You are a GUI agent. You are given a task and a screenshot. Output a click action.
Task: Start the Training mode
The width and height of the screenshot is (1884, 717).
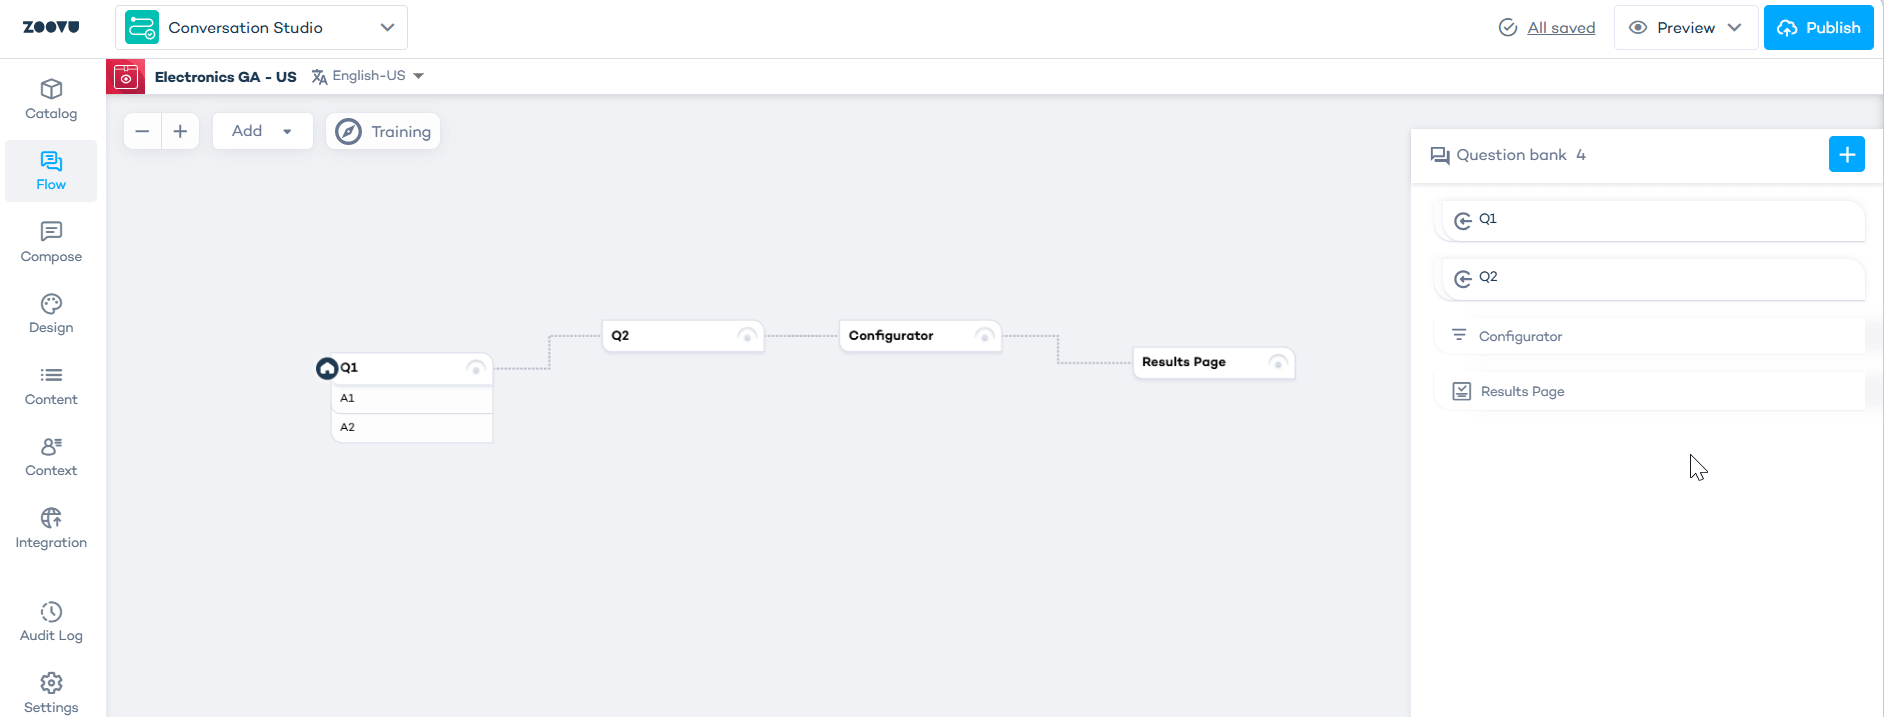click(x=383, y=132)
